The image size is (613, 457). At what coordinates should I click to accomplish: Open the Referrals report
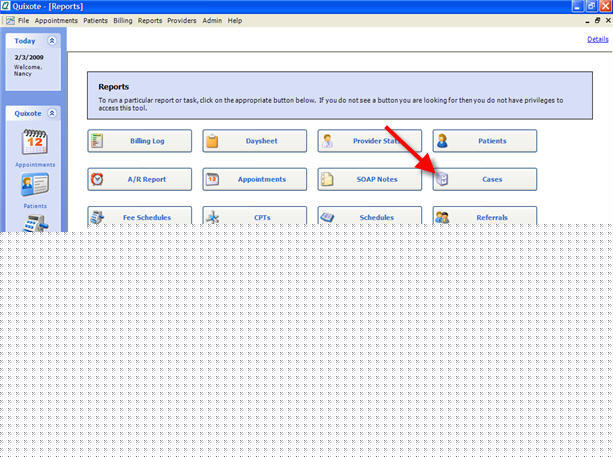click(x=484, y=216)
